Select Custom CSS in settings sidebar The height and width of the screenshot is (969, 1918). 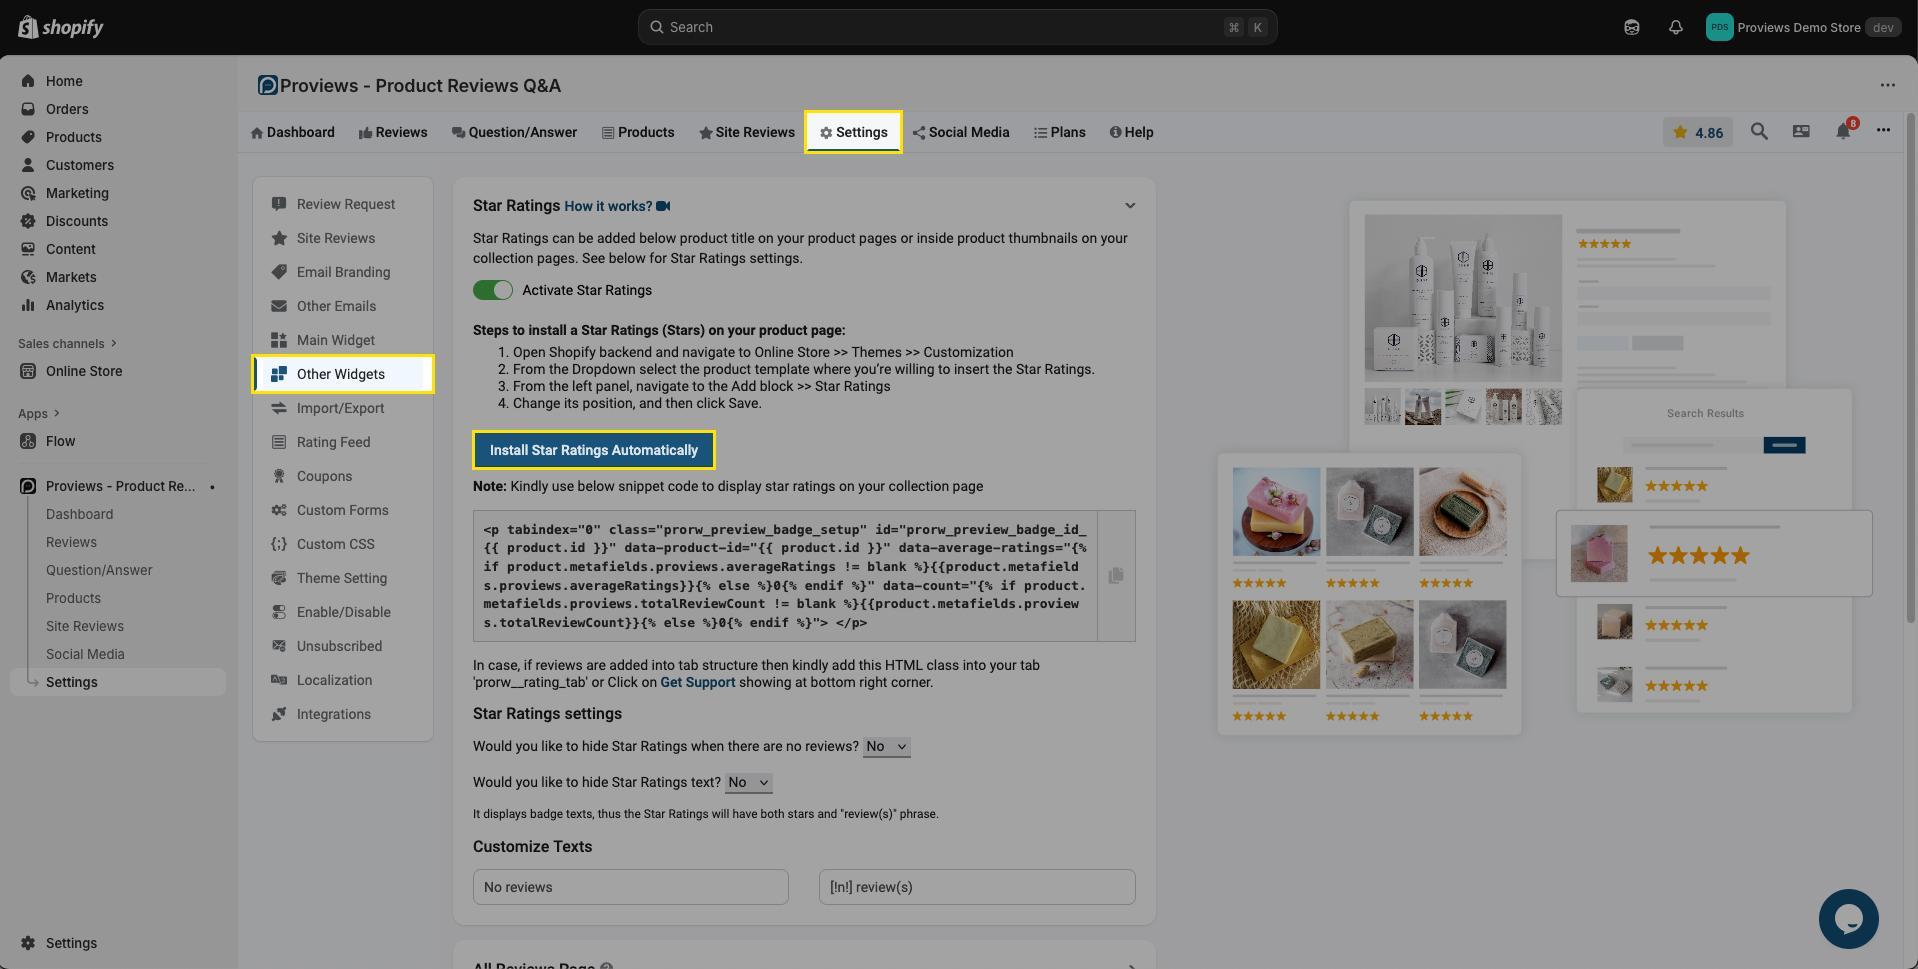335,545
